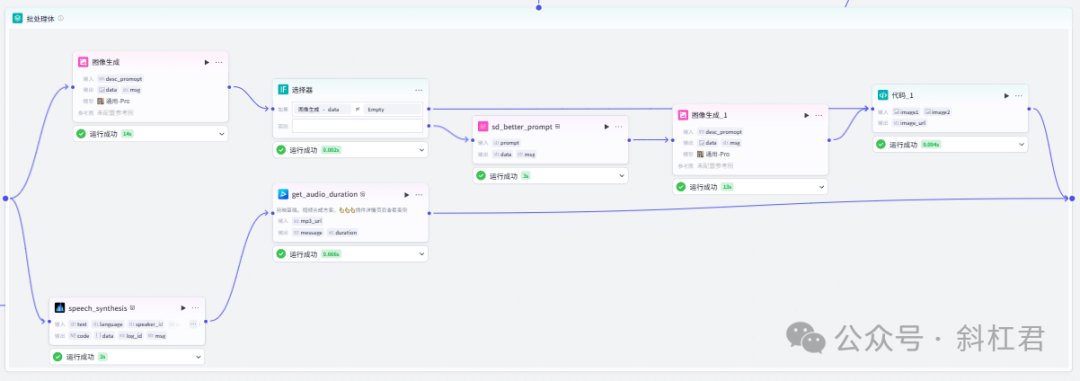
Task: Open the three-dot menu on speech_synthesis
Action: [195, 308]
